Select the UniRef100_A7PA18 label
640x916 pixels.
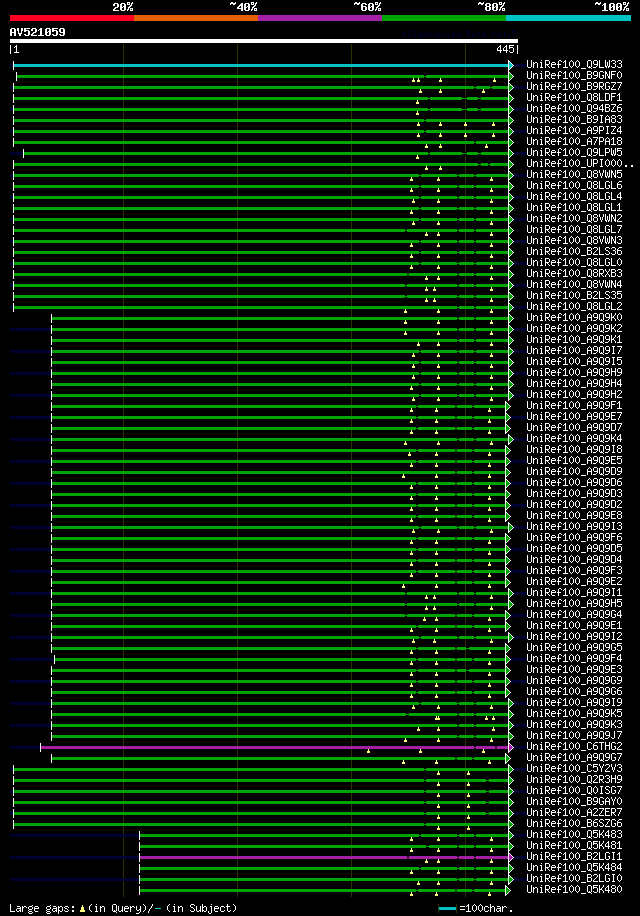coord(574,141)
